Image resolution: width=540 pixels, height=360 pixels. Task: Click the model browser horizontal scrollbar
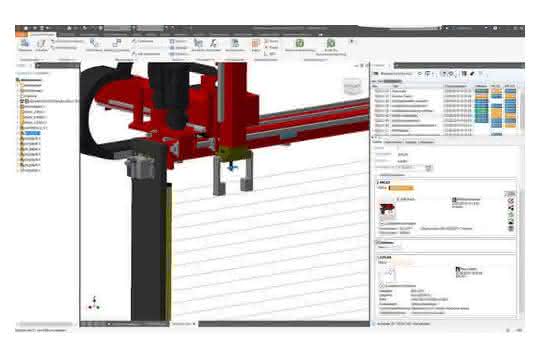[45, 324]
